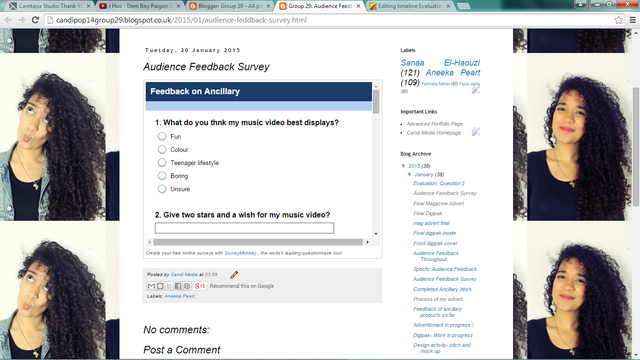Open the 2015 archive year link
Viewport: 640px width, 360px height.
[x=414, y=166]
